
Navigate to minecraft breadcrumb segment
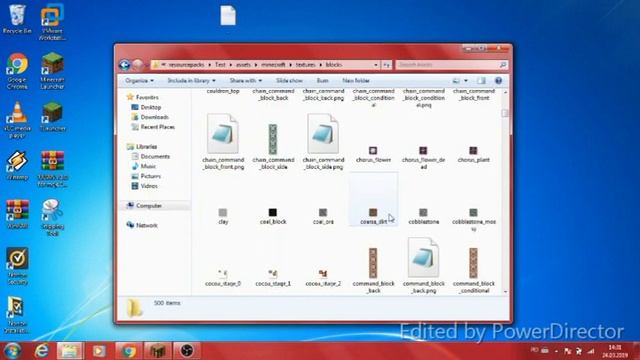click(x=273, y=64)
